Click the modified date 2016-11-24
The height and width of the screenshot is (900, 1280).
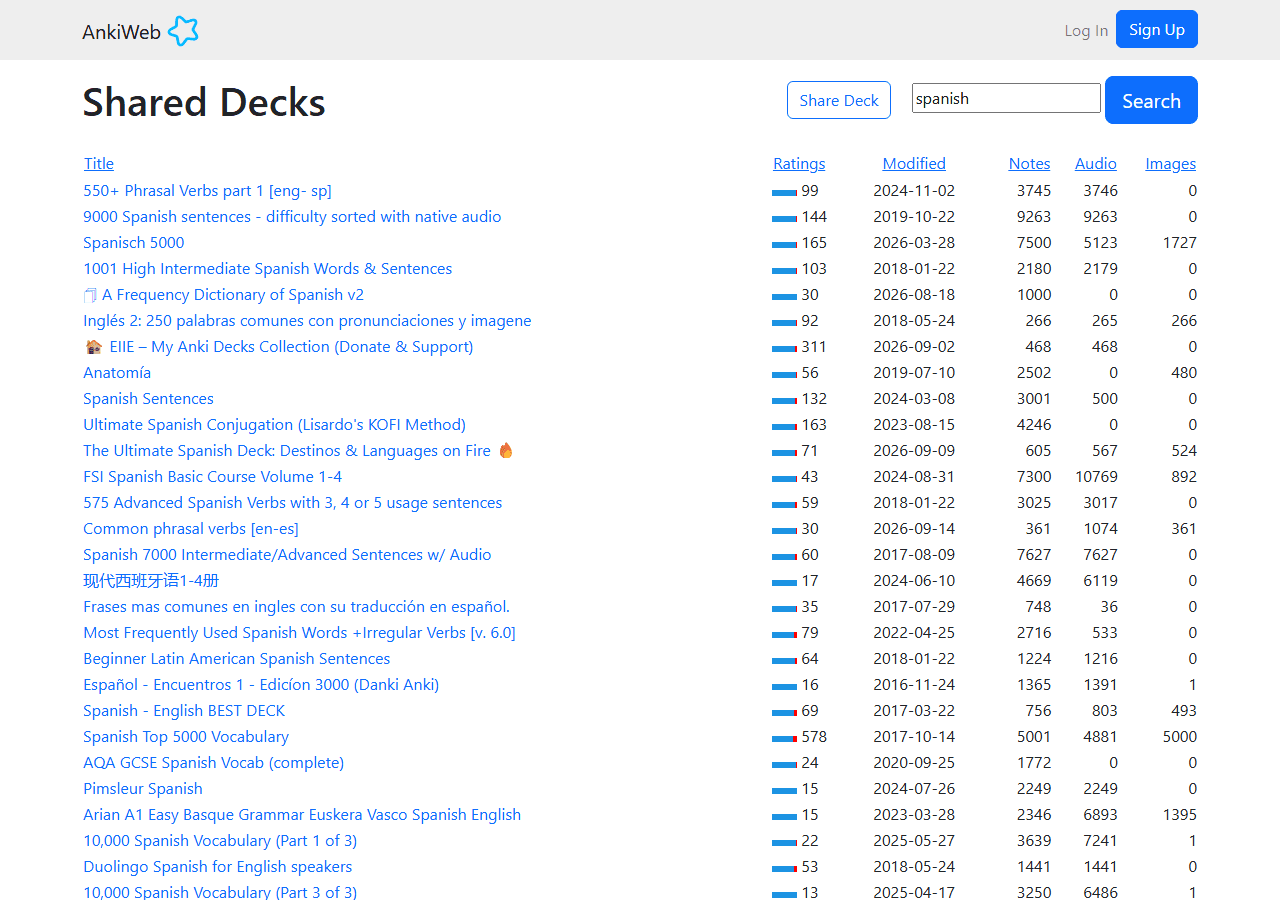pos(914,684)
